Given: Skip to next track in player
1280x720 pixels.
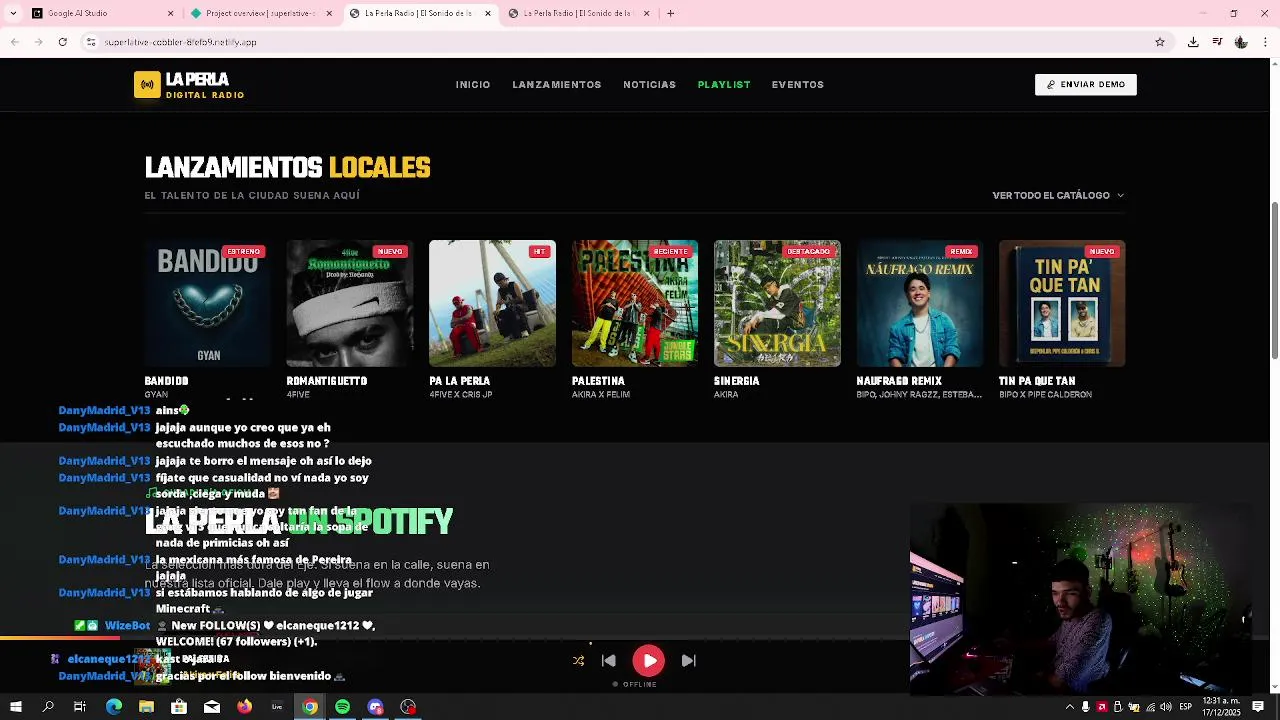Looking at the screenshot, I should pos(688,661).
